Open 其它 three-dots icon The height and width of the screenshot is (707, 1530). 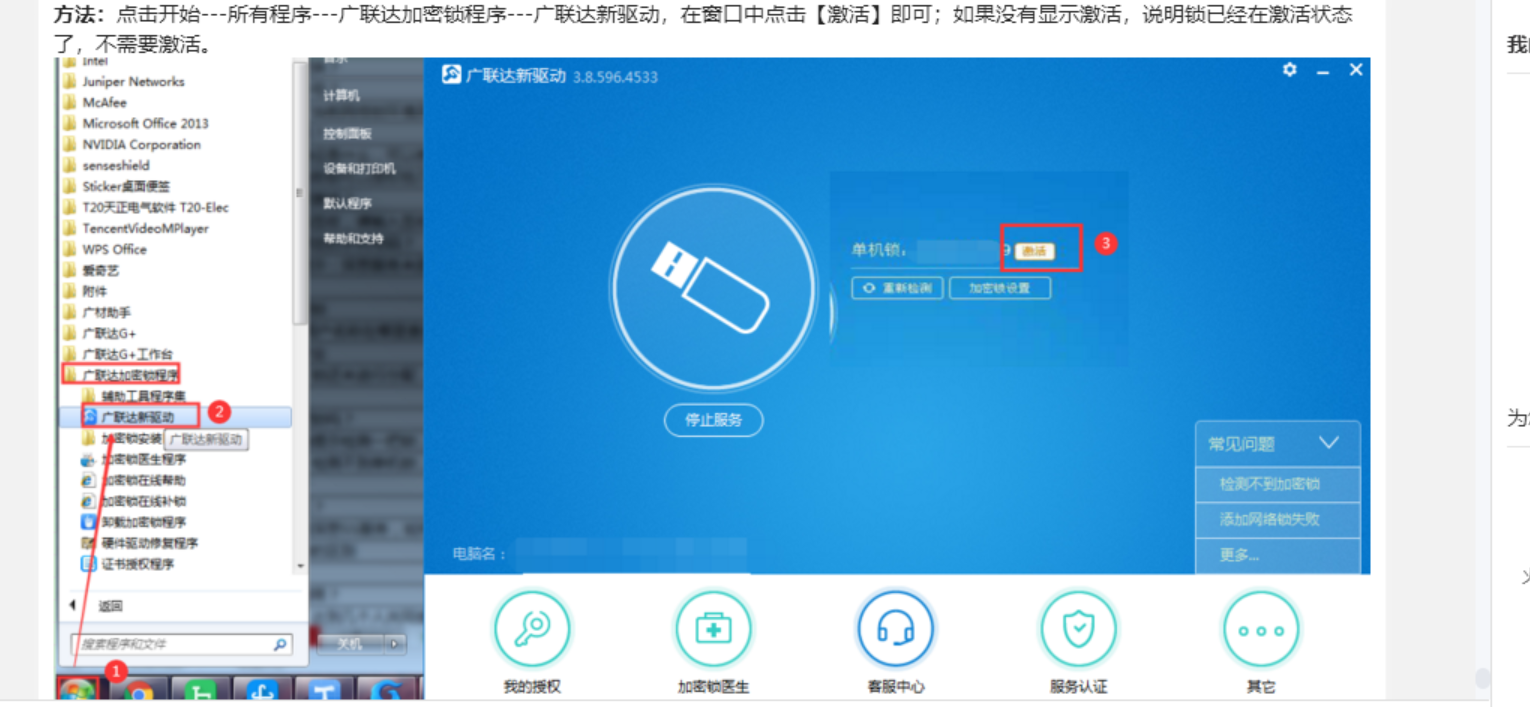coord(1261,631)
